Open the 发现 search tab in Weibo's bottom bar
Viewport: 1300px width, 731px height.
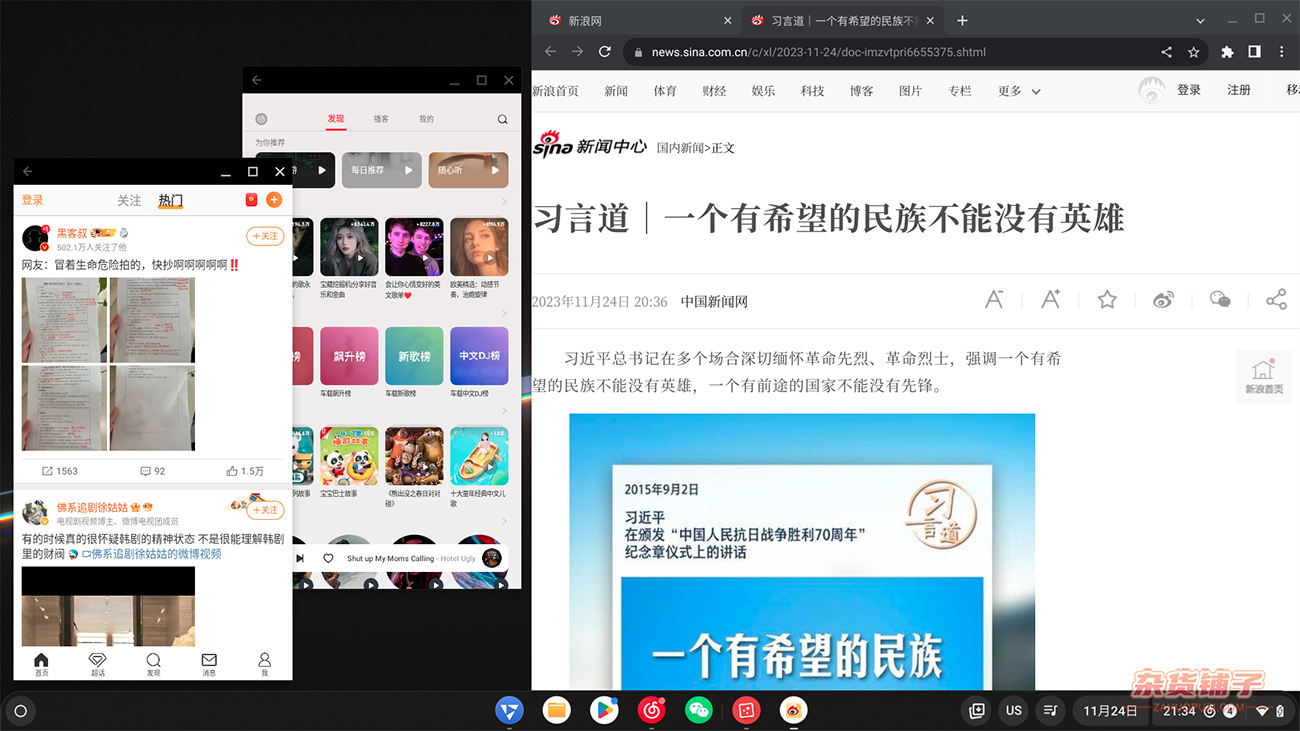click(153, 664)
